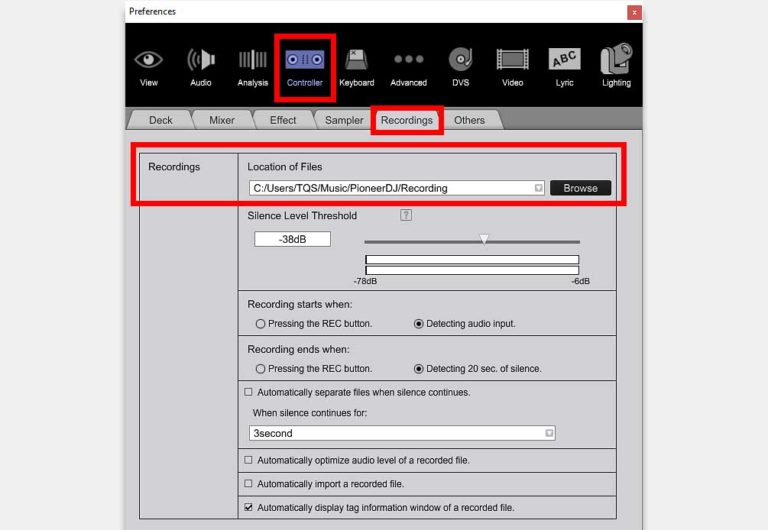The width and height of the screenshot is (768, 530).
Task: Expand the Location of Files dropdown
Action: (x=538, y=188)
